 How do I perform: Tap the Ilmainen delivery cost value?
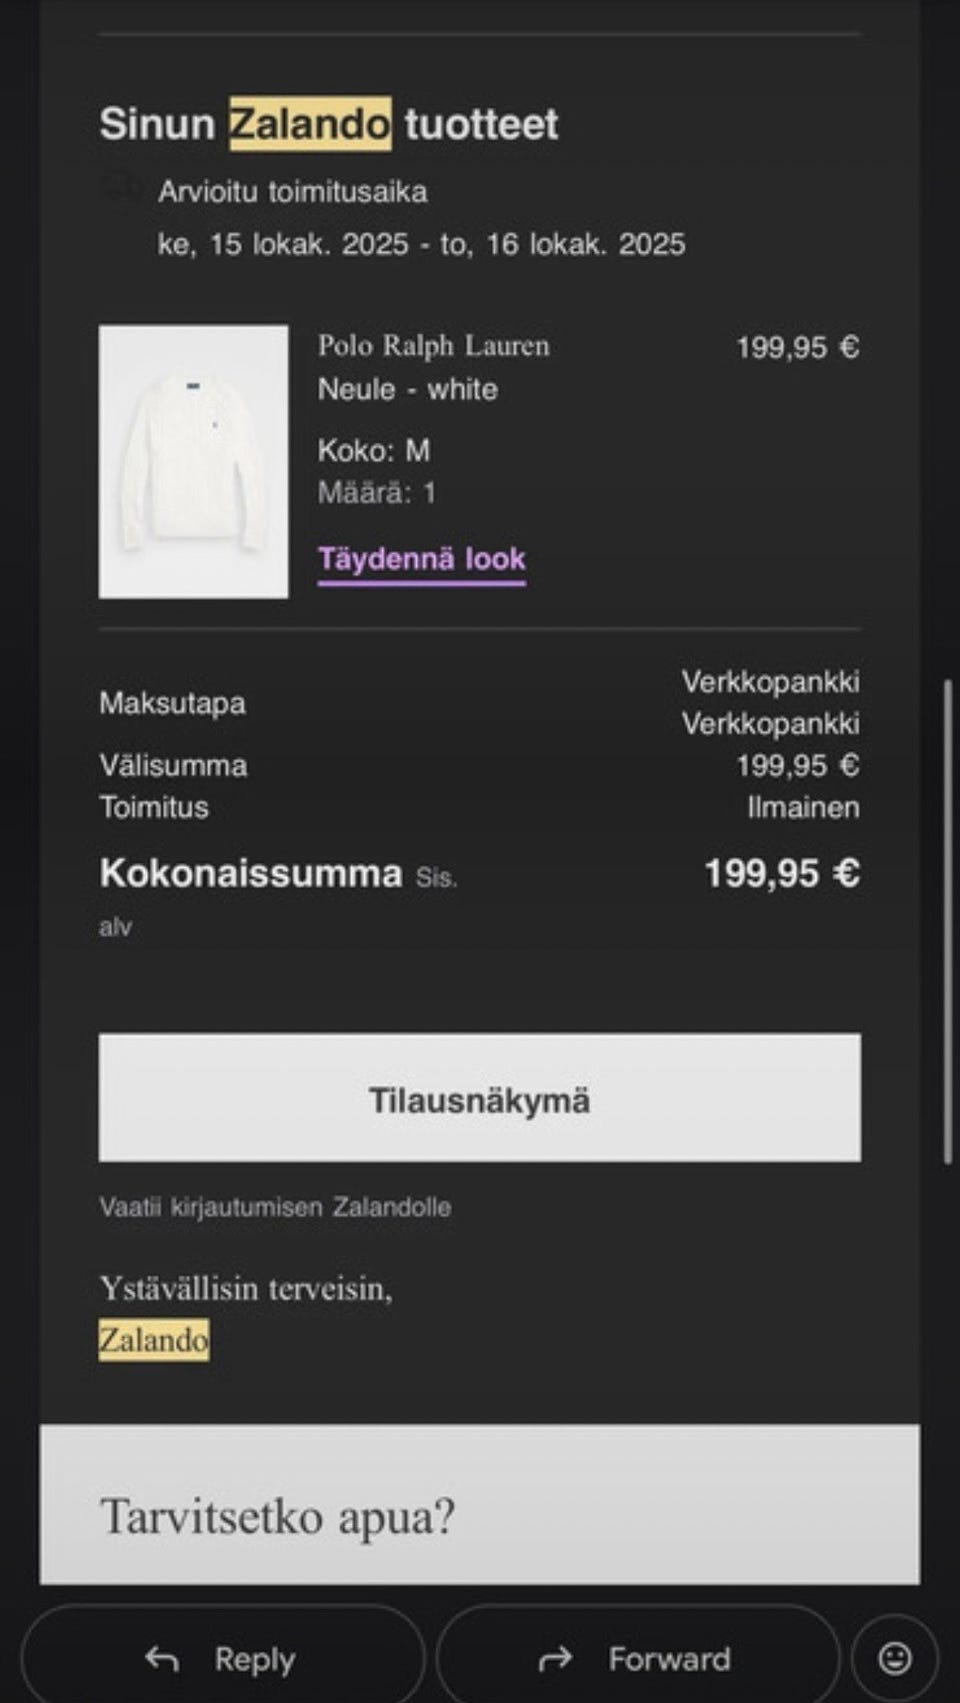coord(803,807)
